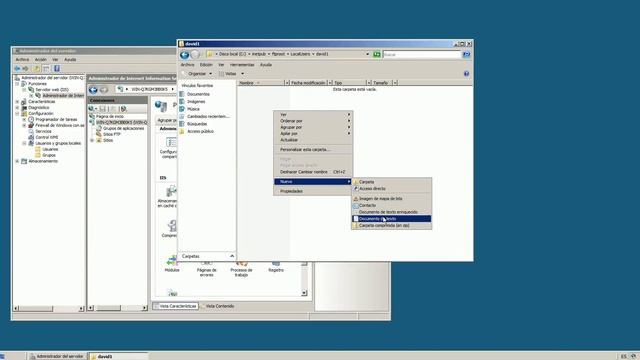Choose Contacto in the Nuevo submenu
The width and height of the screenshot is (640, 360).
click(x=391, y=205)
